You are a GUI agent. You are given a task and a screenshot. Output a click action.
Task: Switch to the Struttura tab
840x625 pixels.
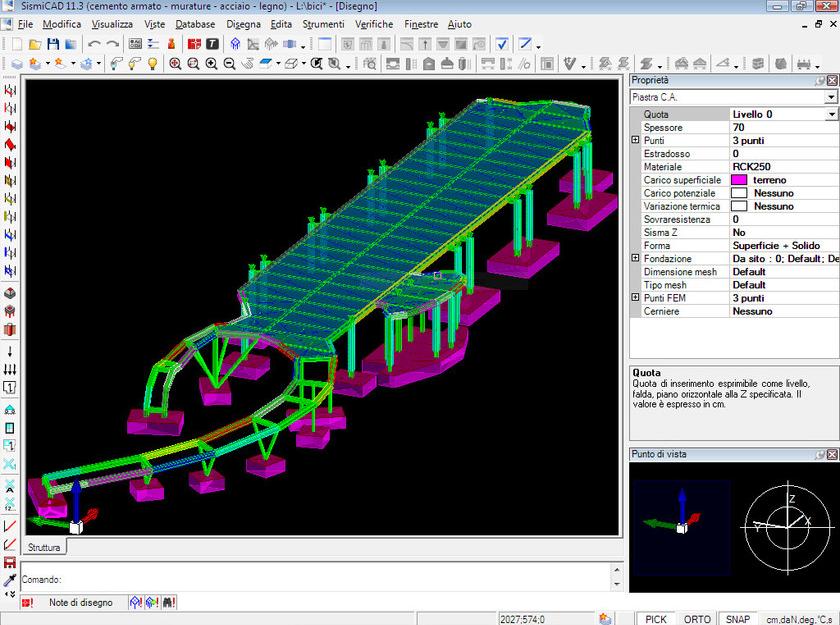(44, 548)
